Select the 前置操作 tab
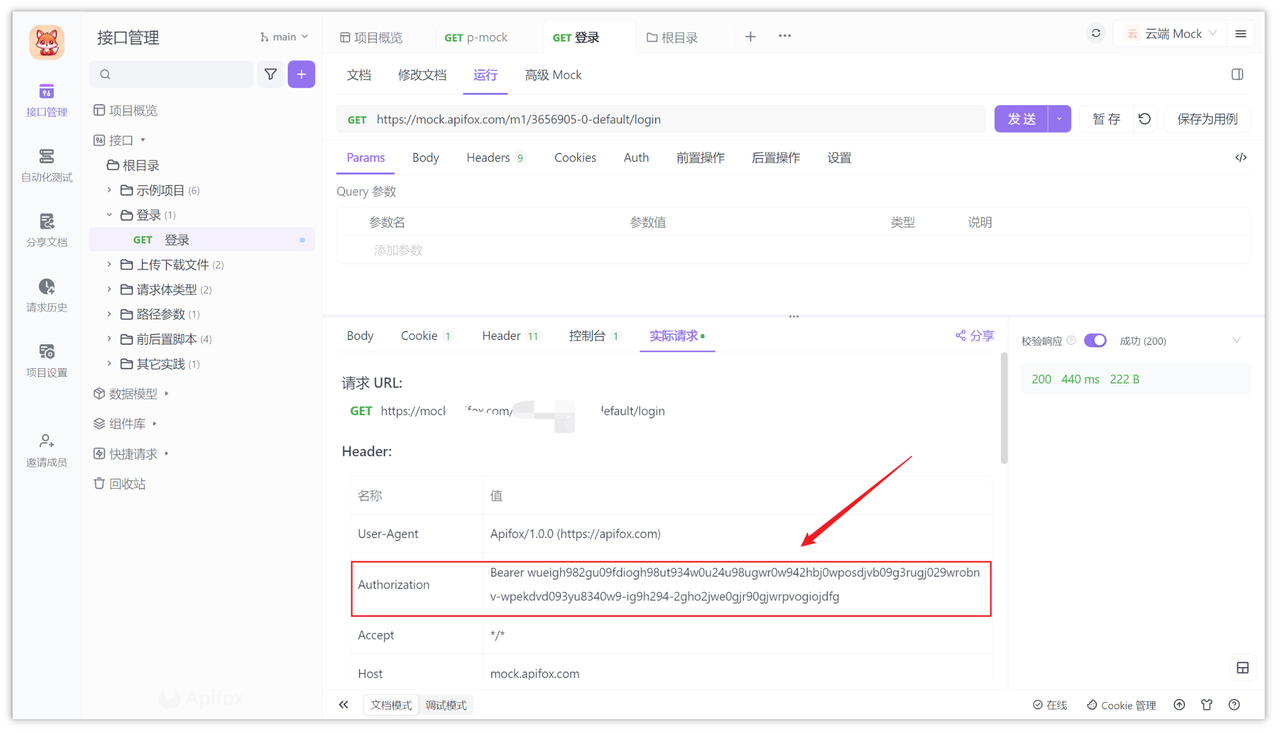This screenshot has height=732, width=1280. coord(700,158)
